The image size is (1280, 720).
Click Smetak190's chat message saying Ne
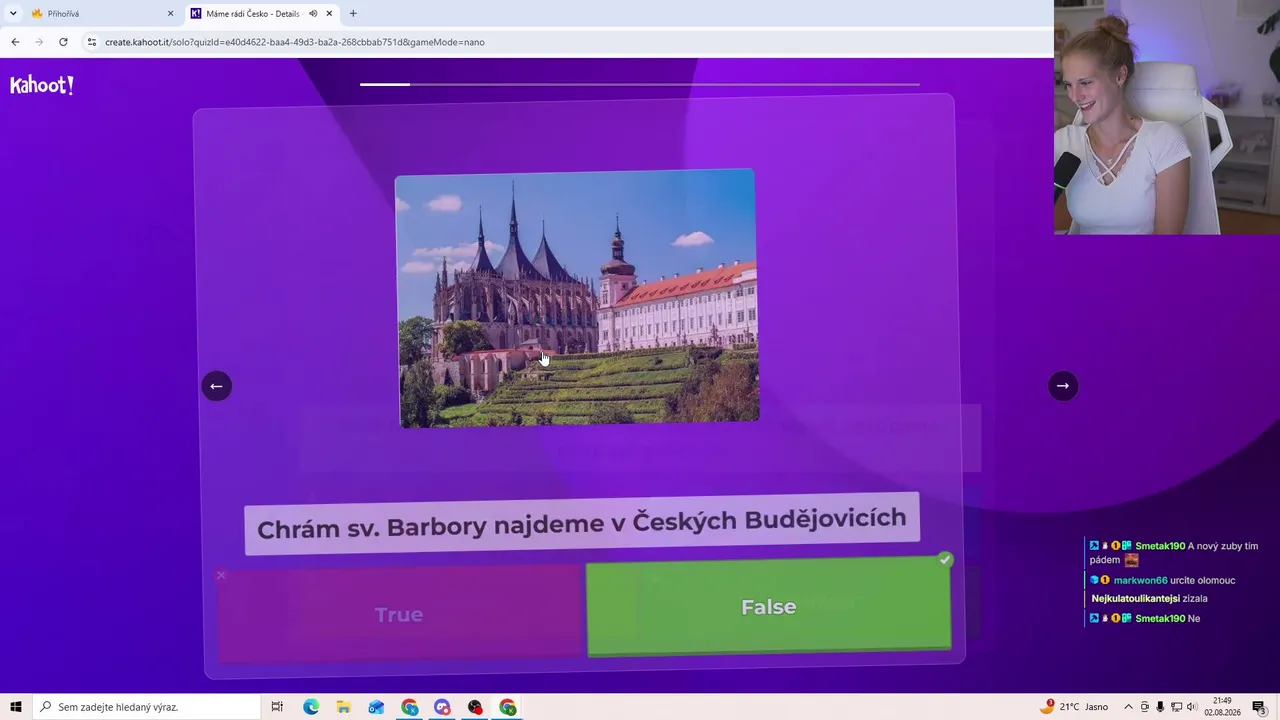(1145, 618)
